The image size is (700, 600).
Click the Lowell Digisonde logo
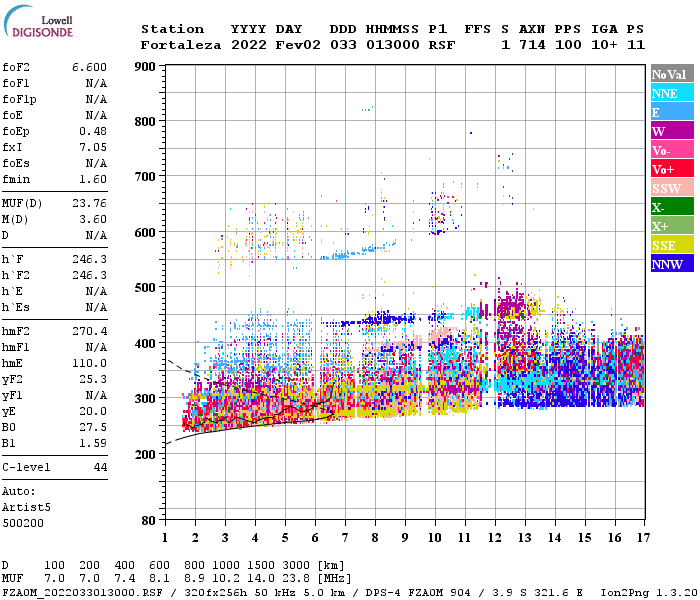(x=38, y=21)
